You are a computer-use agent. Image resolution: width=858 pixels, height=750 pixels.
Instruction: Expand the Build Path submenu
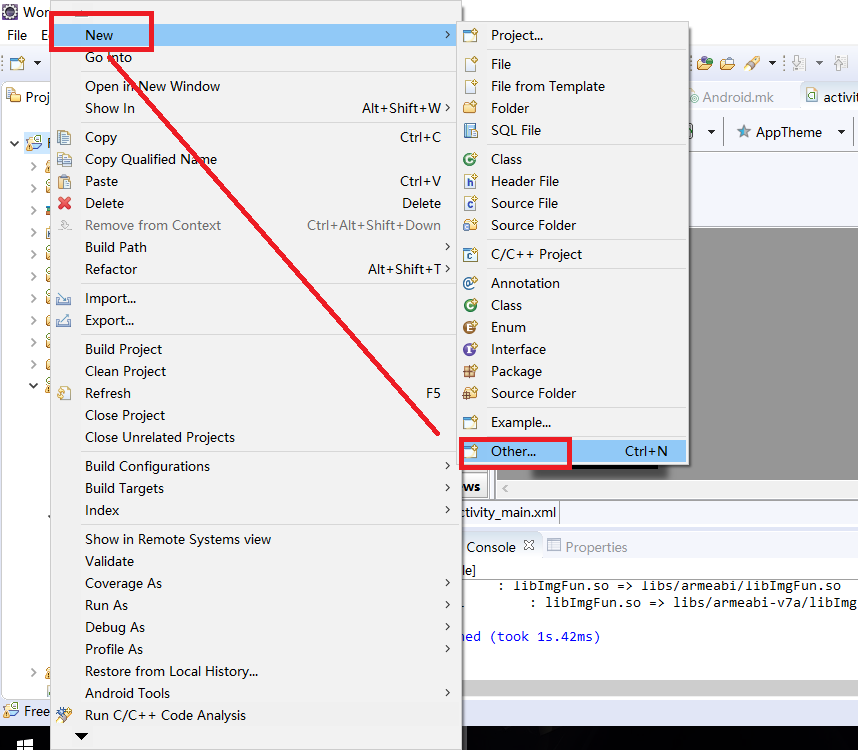tap(255, 247)
